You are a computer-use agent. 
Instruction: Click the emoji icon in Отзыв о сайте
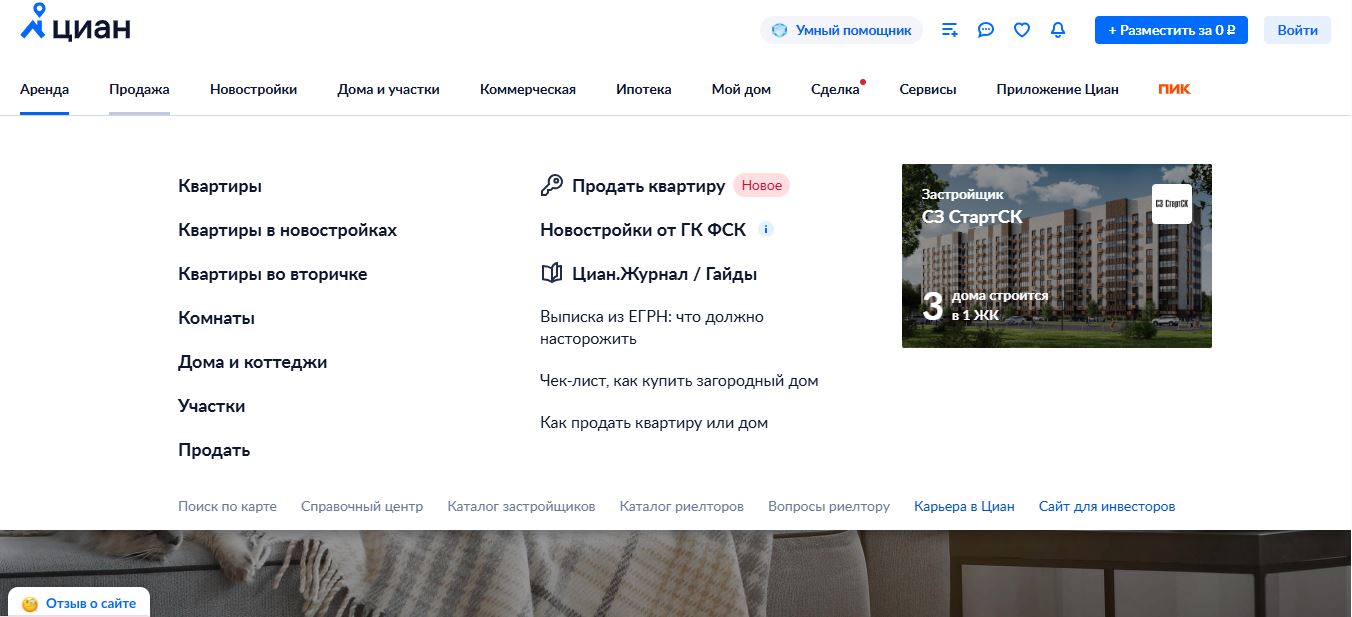point(29,604)
